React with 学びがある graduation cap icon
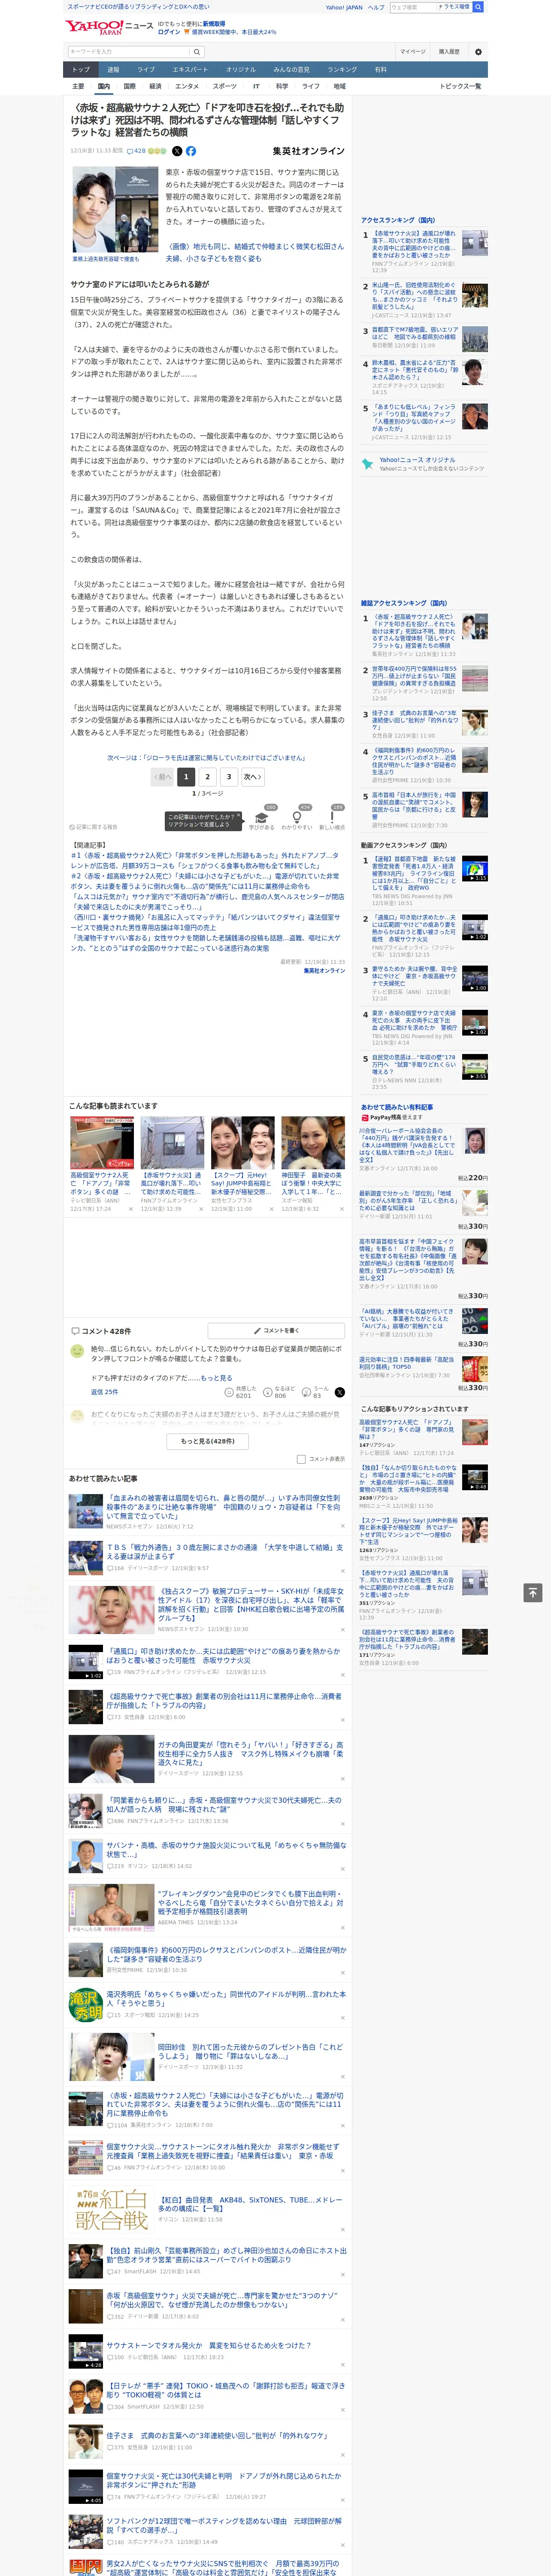This screenshot has width=551, height=2576. (x=262, y=817)
